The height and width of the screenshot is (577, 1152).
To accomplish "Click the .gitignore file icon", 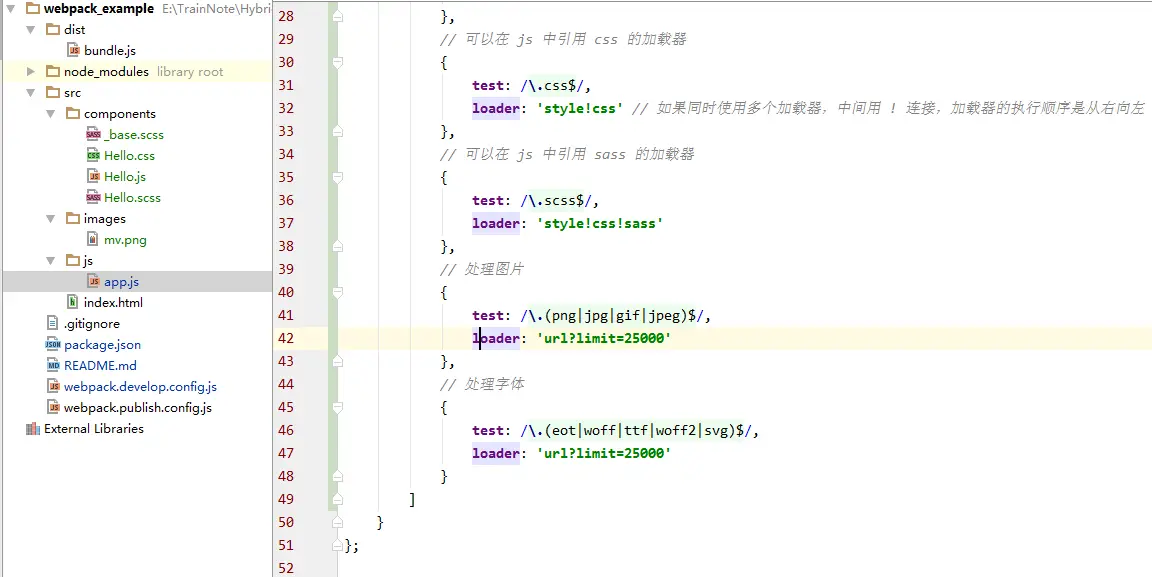I will (x=52, y=323).
